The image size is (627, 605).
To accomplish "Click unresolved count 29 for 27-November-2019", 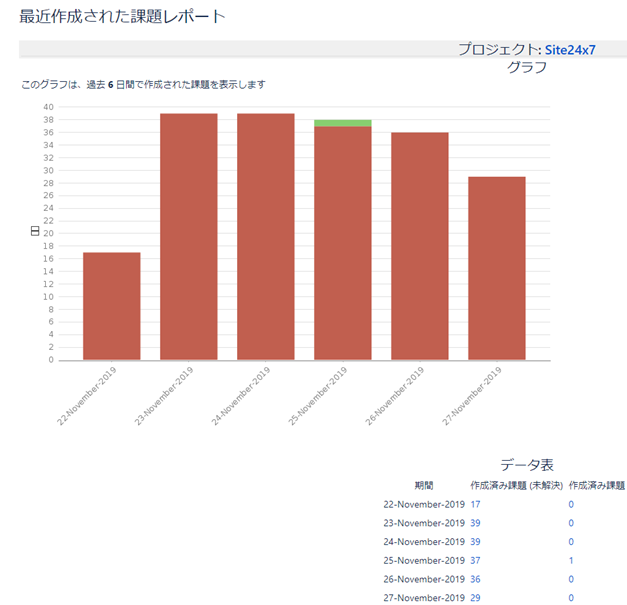I will pos(475,598).
